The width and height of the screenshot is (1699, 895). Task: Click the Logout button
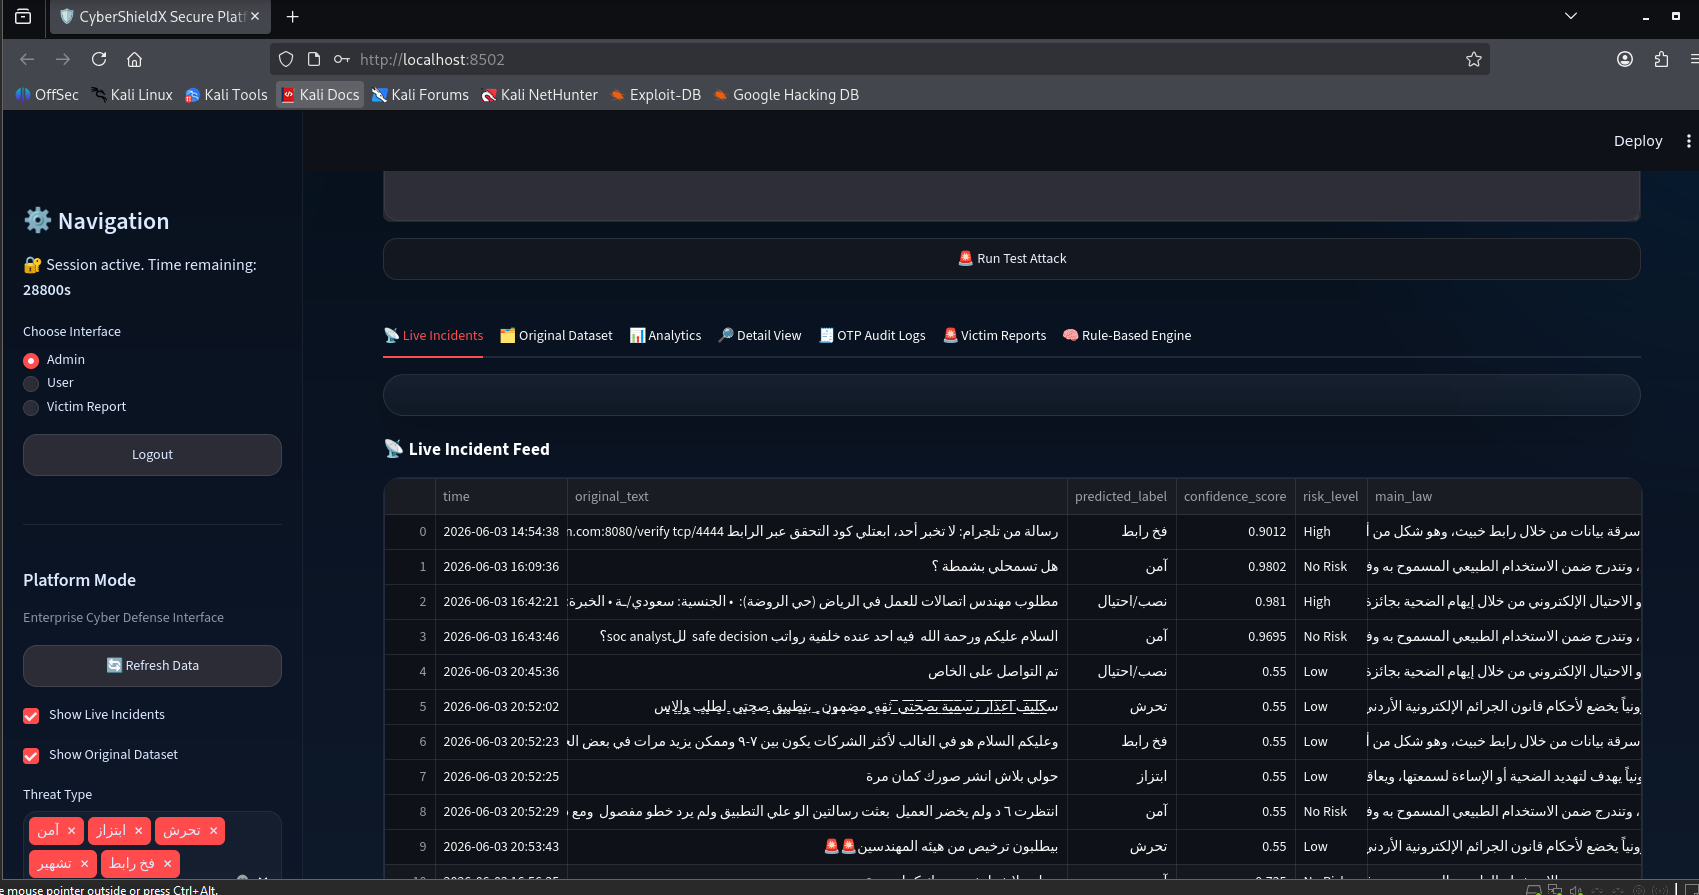[x=152, y=455]
